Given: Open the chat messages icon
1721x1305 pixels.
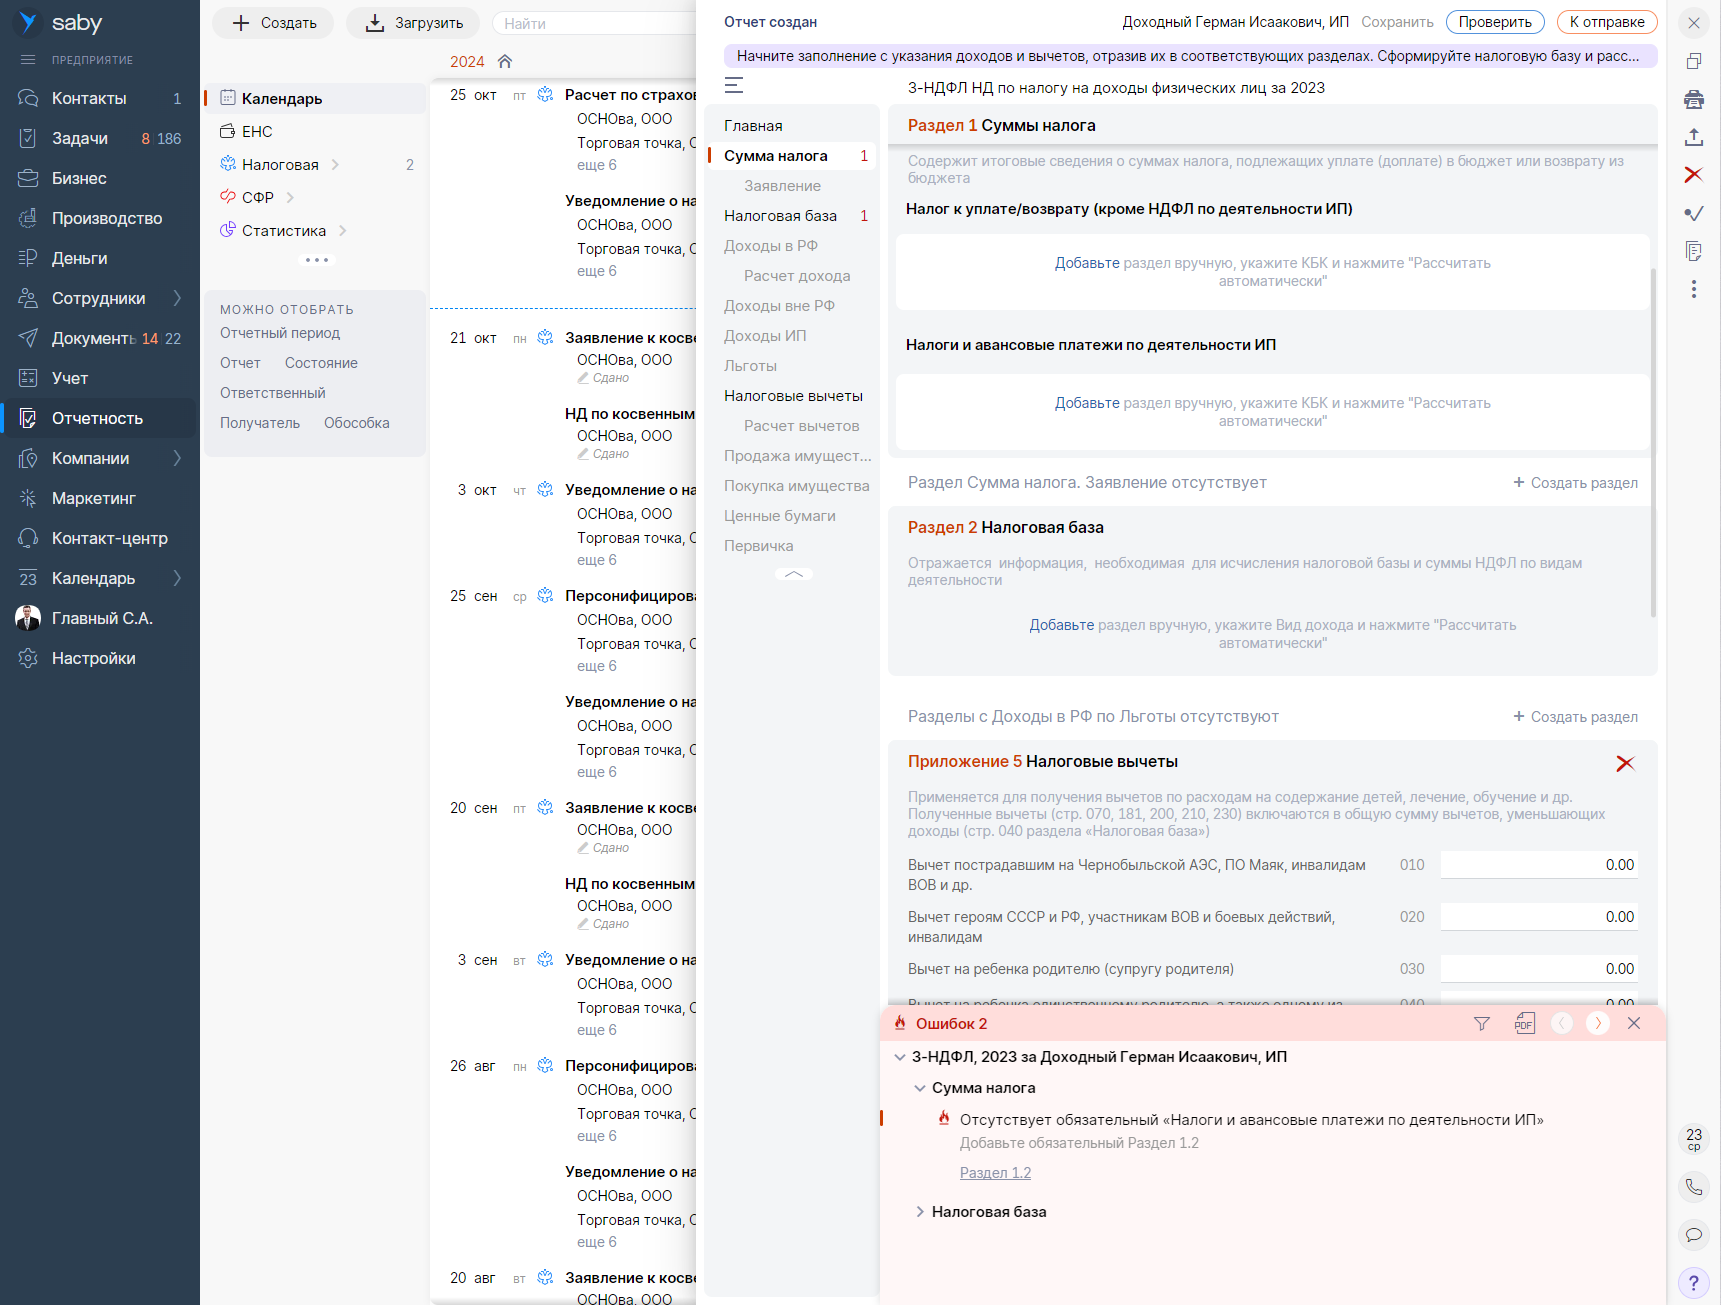Looking at the screenshot, I should 1693,1235.
